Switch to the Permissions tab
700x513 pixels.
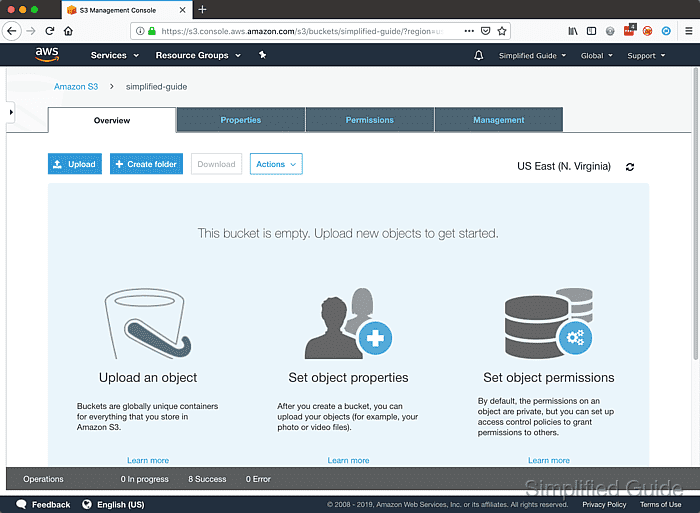pos(370,120)
